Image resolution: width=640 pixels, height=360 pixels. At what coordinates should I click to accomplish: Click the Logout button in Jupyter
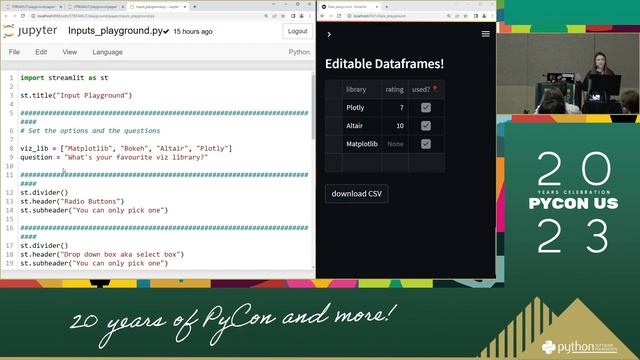297,31
